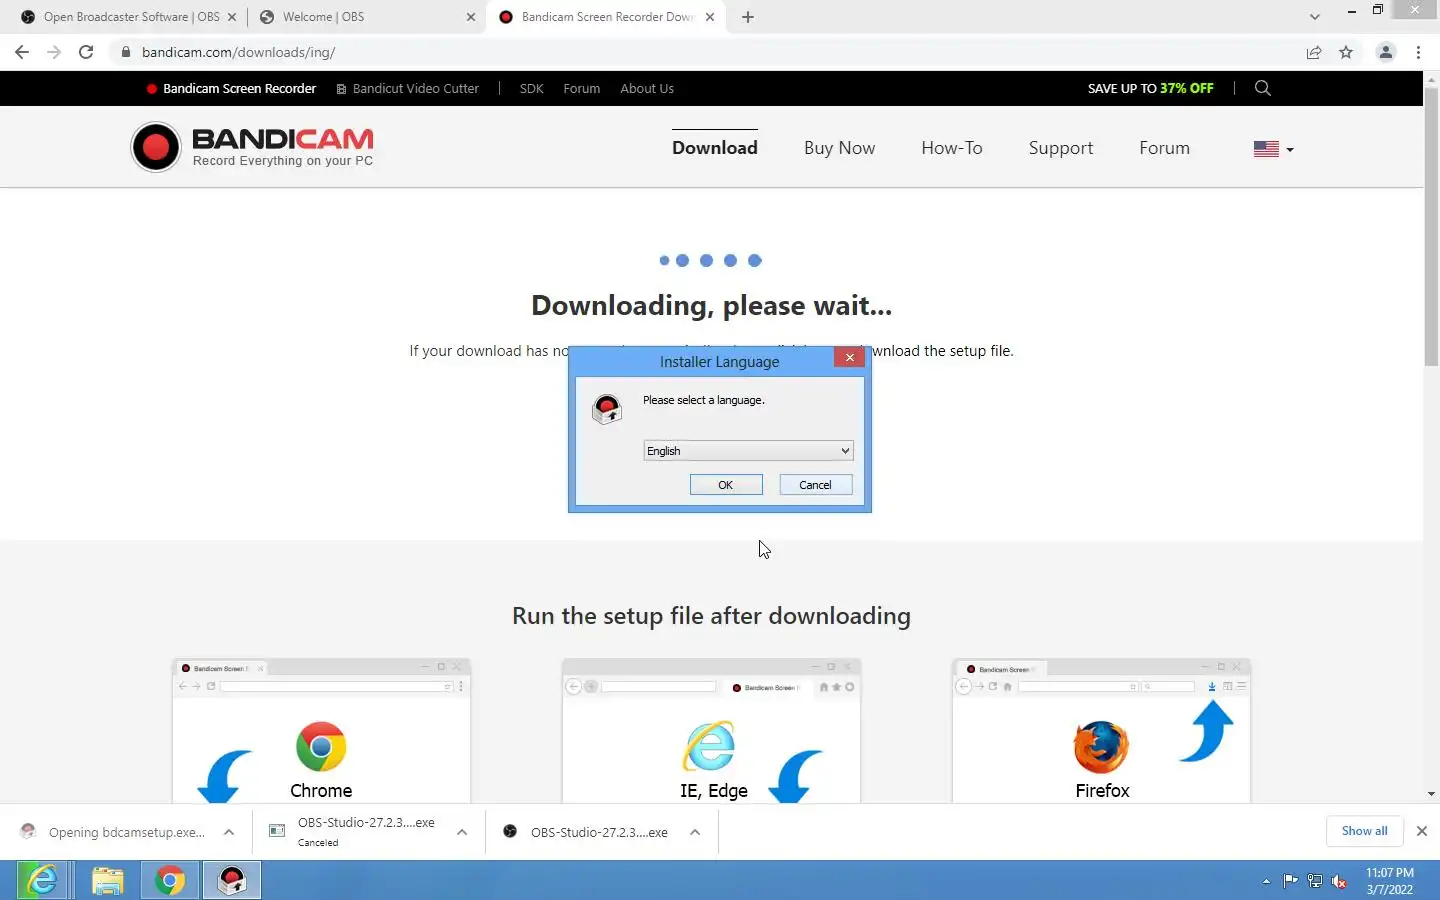
Task: Reload the page with the refresh icon
Action: tap(86, 52)
